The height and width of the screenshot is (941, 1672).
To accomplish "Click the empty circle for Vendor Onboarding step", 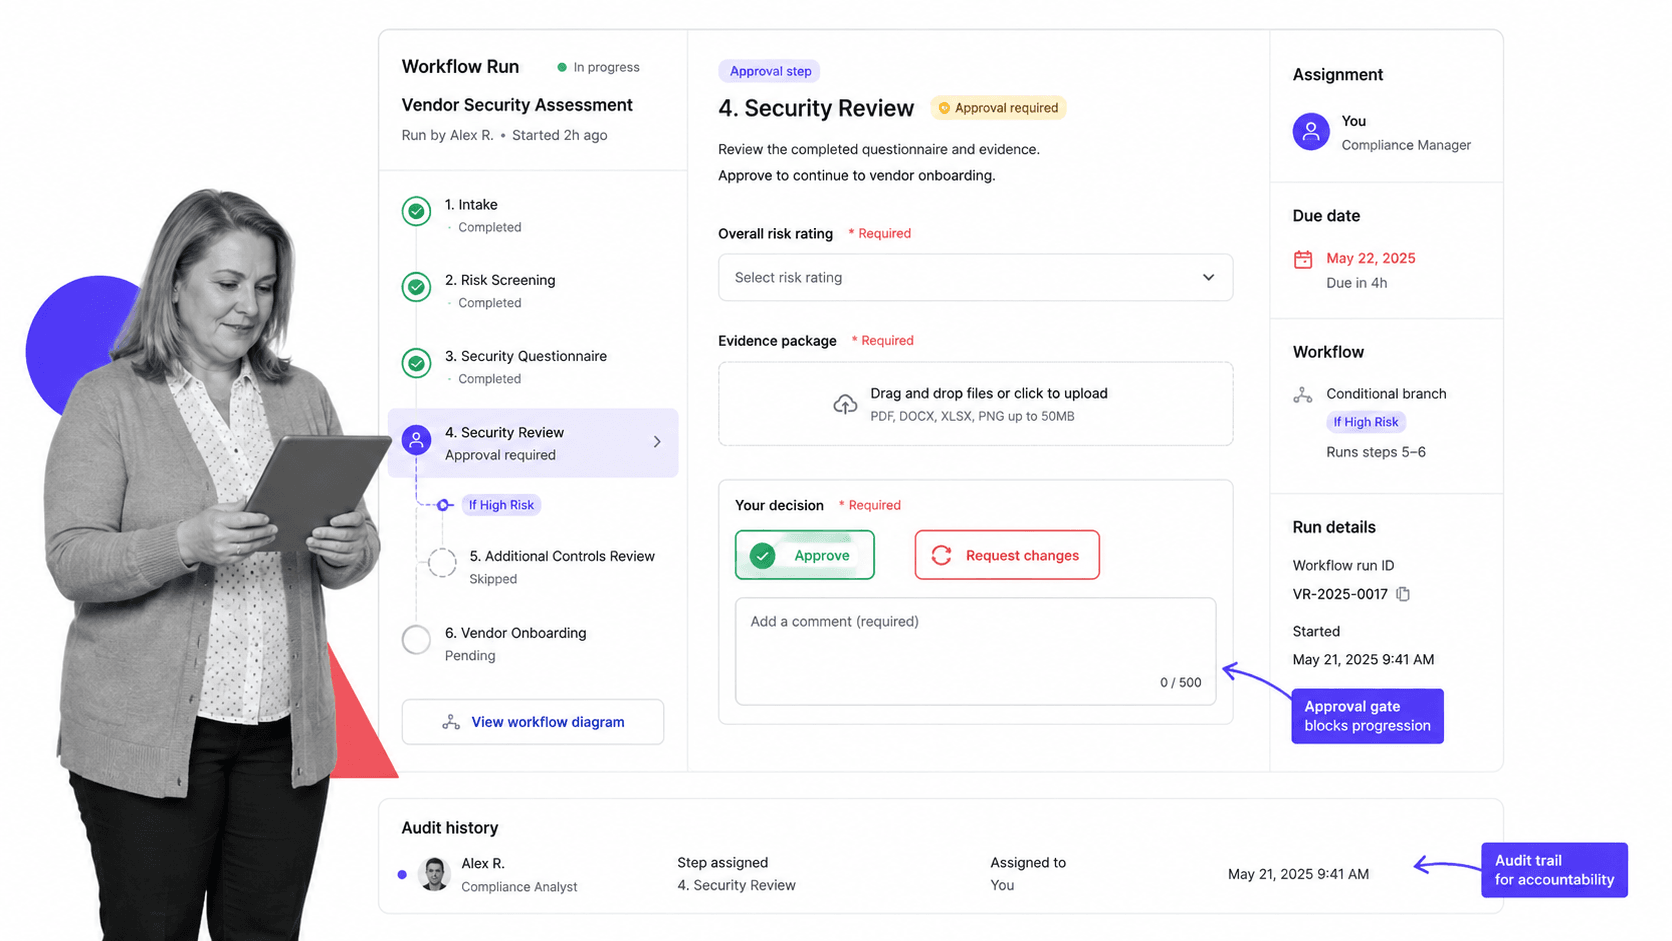I will pyautogui.click(x=416, y=639).
